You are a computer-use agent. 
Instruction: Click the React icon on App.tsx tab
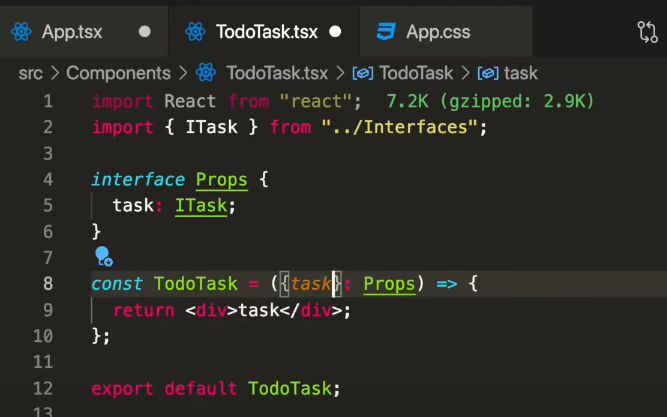pos(21,31)
